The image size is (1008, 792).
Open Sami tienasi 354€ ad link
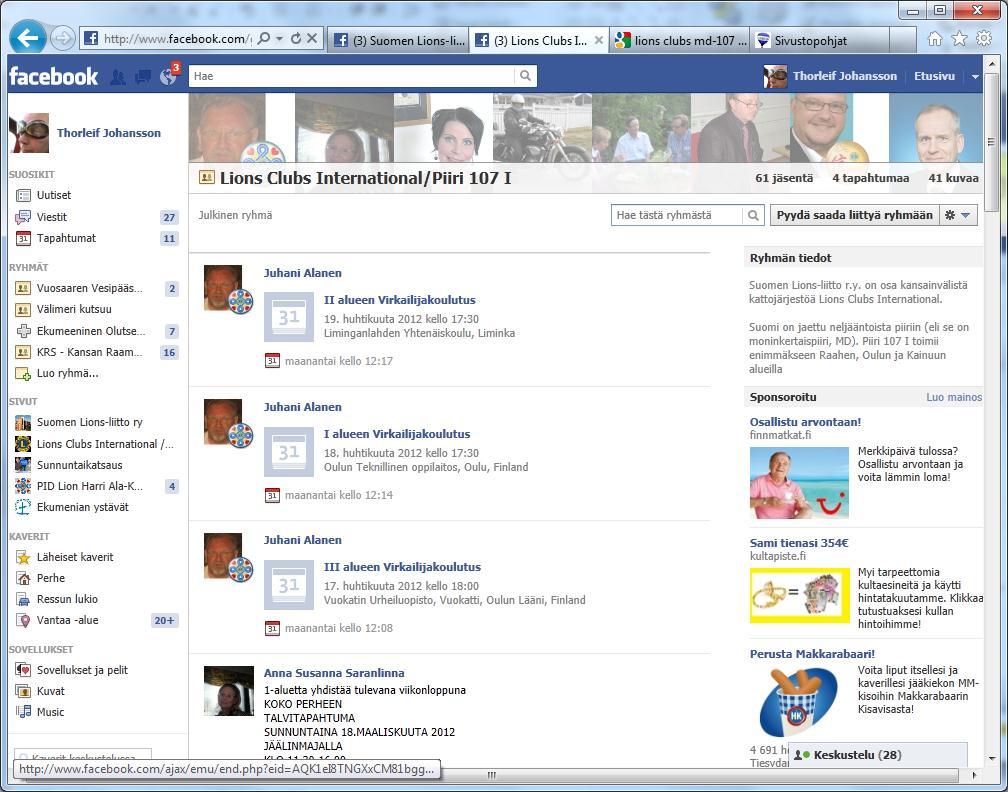(x=798, y=543)
